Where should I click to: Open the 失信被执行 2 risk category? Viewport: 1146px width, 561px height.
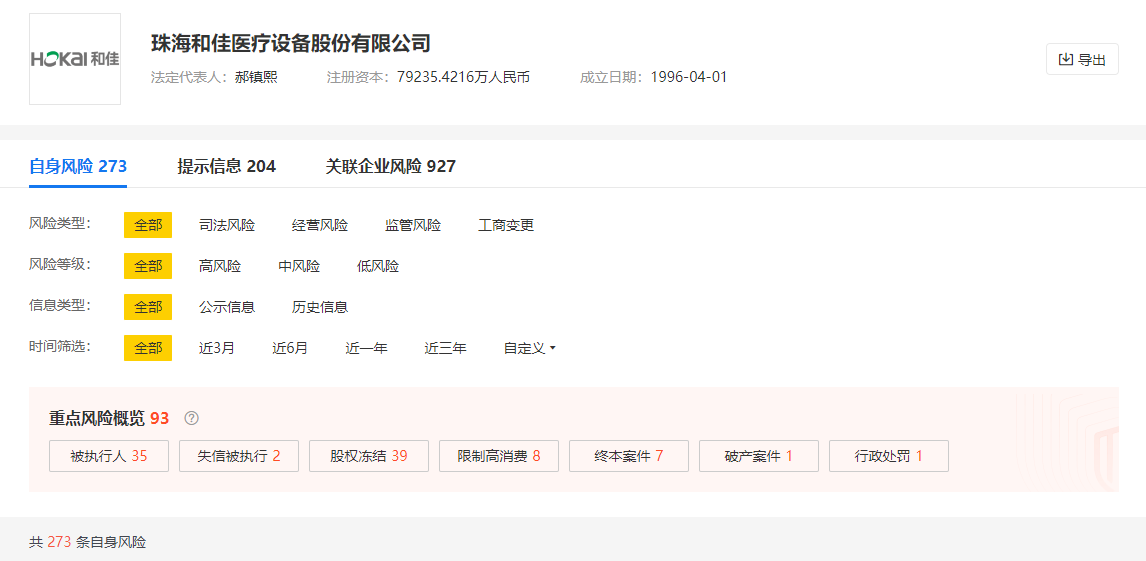click(x=239, y=456)
